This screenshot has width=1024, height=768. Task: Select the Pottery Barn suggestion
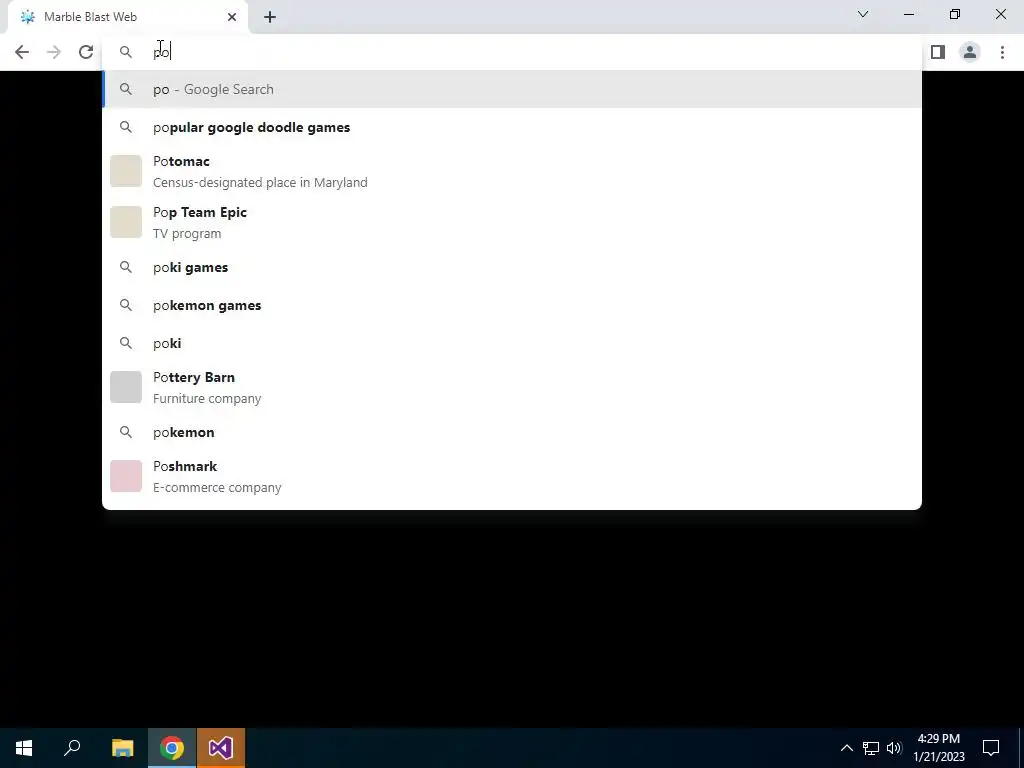coord(511,387)
